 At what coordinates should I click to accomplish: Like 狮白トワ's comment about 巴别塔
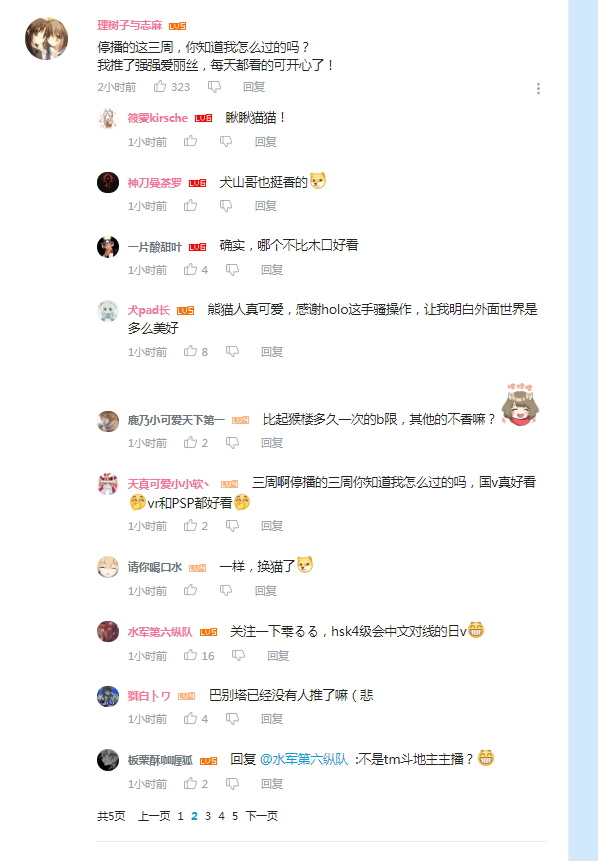[x=190, y=718]
